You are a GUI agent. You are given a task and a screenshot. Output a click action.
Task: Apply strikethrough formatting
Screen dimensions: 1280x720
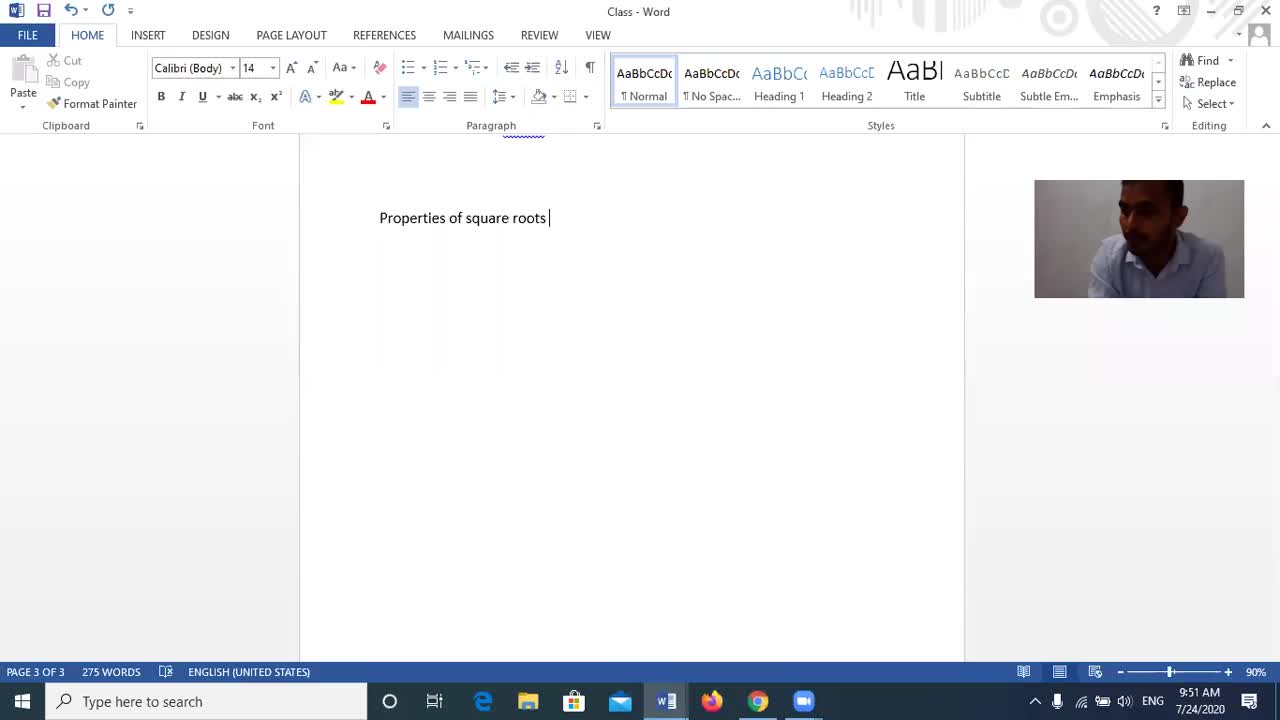pos(235,97)
